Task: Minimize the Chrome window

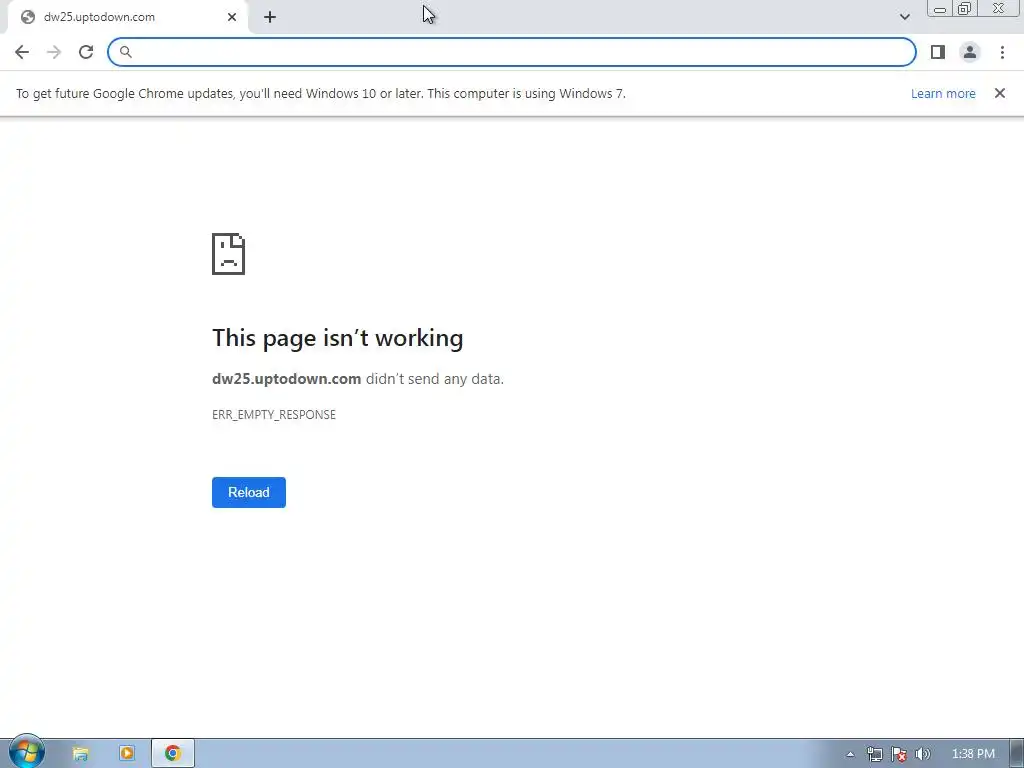Action: click(940, 8)
